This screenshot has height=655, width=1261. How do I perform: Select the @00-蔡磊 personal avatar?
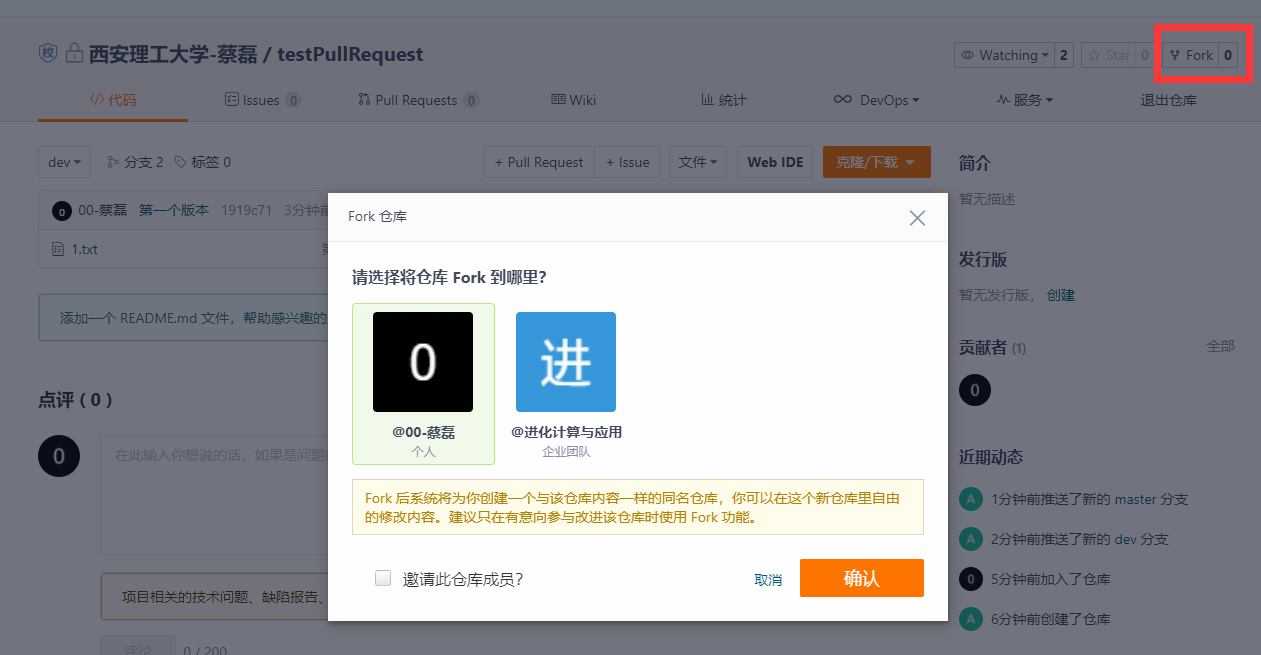(x=423, y=362)
